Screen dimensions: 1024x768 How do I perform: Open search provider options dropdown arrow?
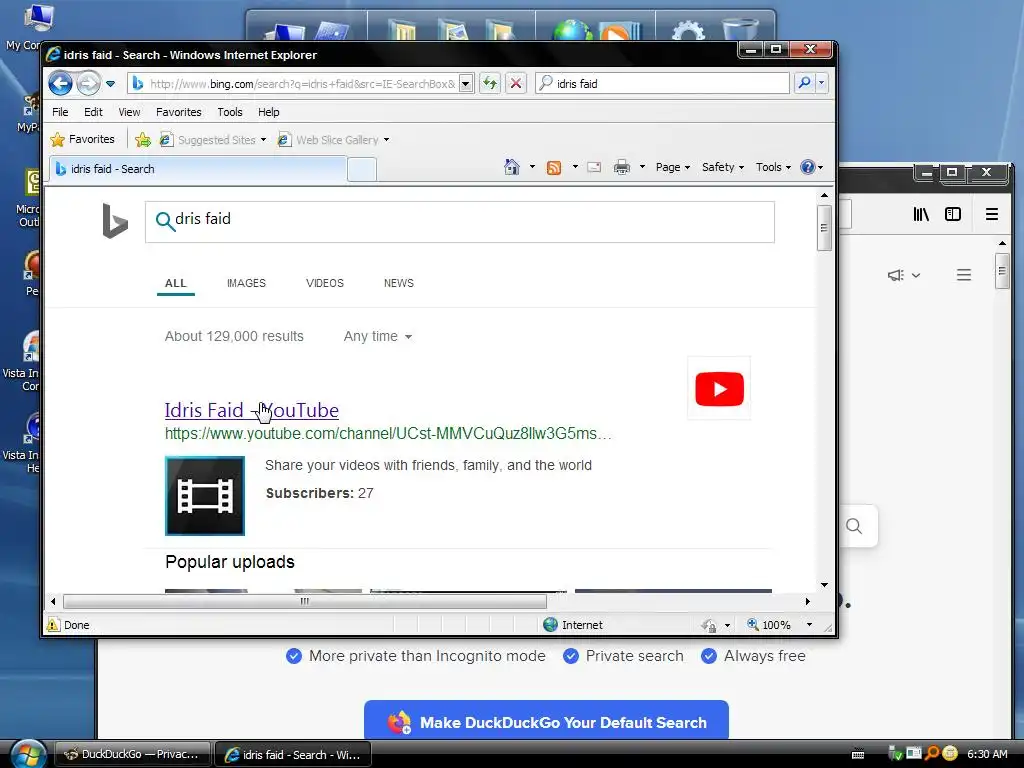[x=822, y=83]
